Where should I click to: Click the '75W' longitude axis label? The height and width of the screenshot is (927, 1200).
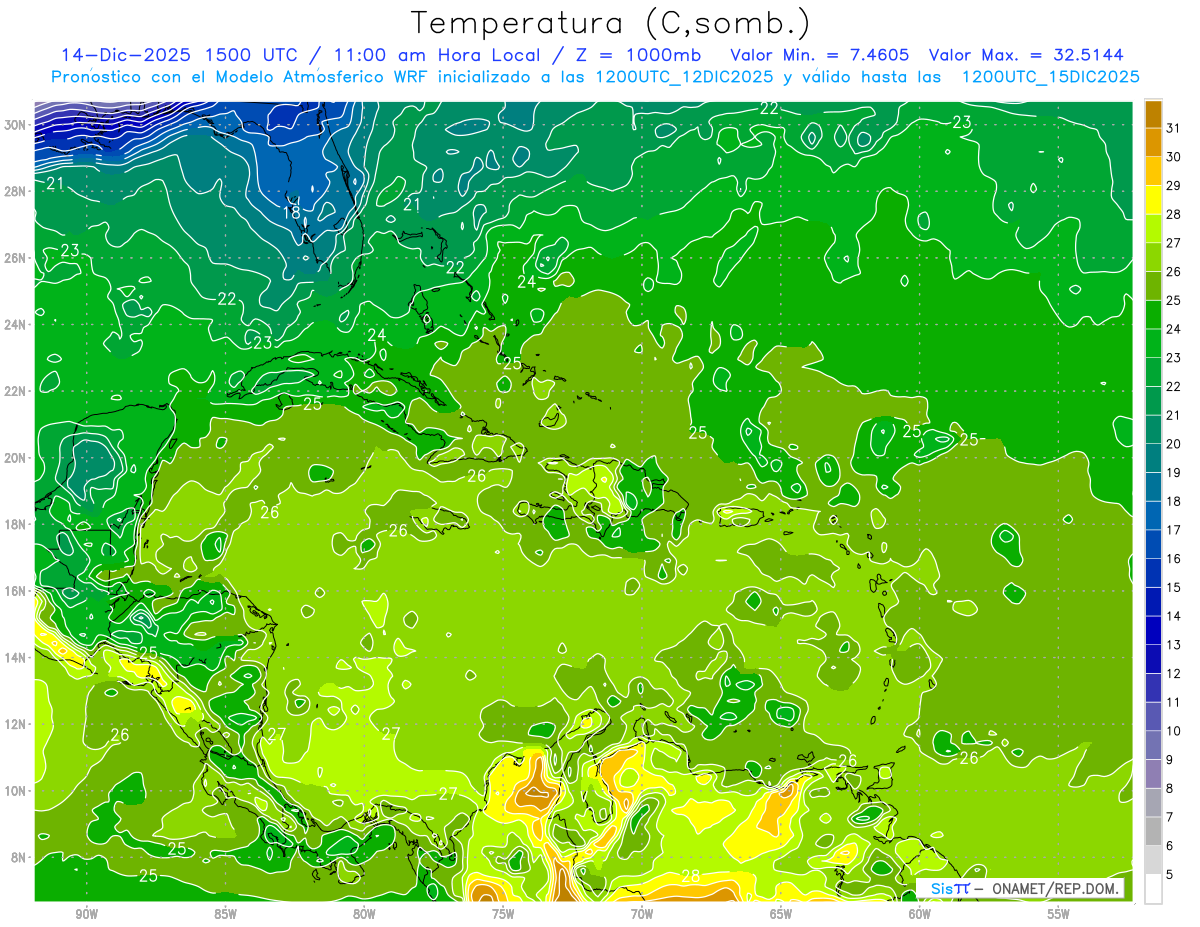tap(503, 914)
